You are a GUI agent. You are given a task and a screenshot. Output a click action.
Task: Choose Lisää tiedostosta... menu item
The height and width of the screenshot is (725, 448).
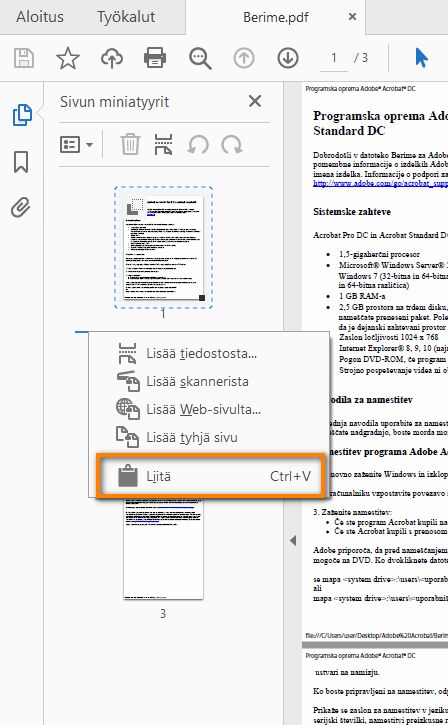pos(209,353)
